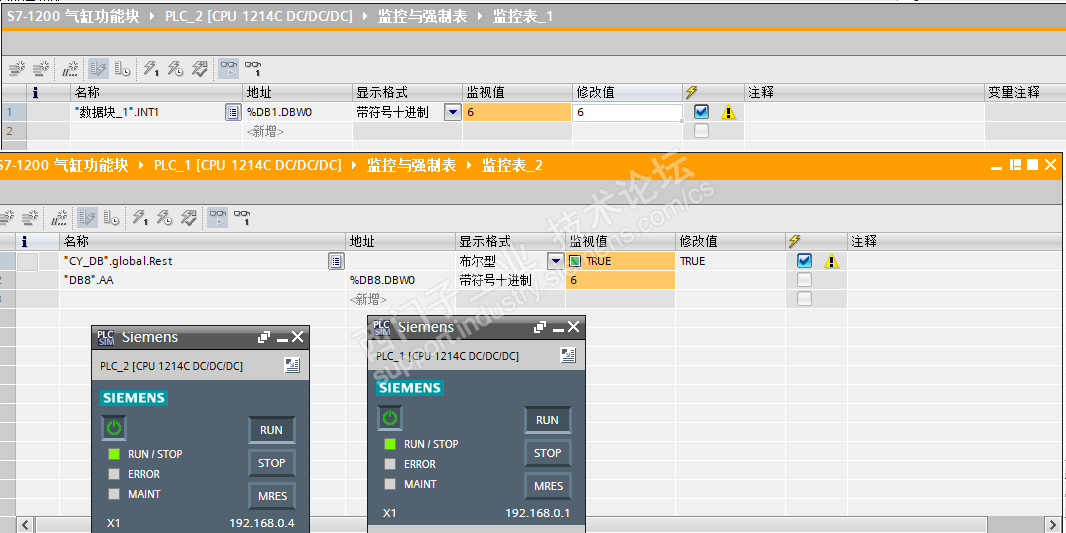Toggle modify checkbox in 监控表_2 新增 row
Screen dimensions: 1066x533
(804, 298)
